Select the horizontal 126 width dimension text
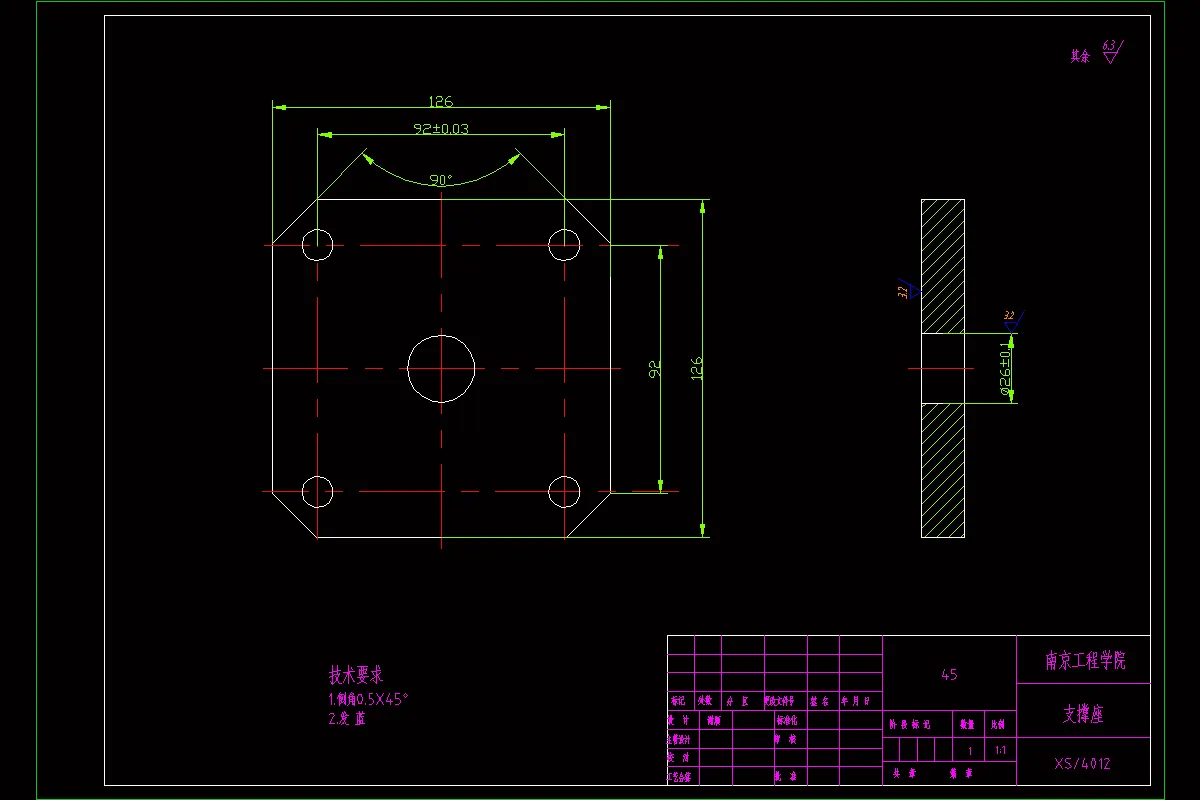This screenshot has height=800, width=1200. [x=441, y=101]
